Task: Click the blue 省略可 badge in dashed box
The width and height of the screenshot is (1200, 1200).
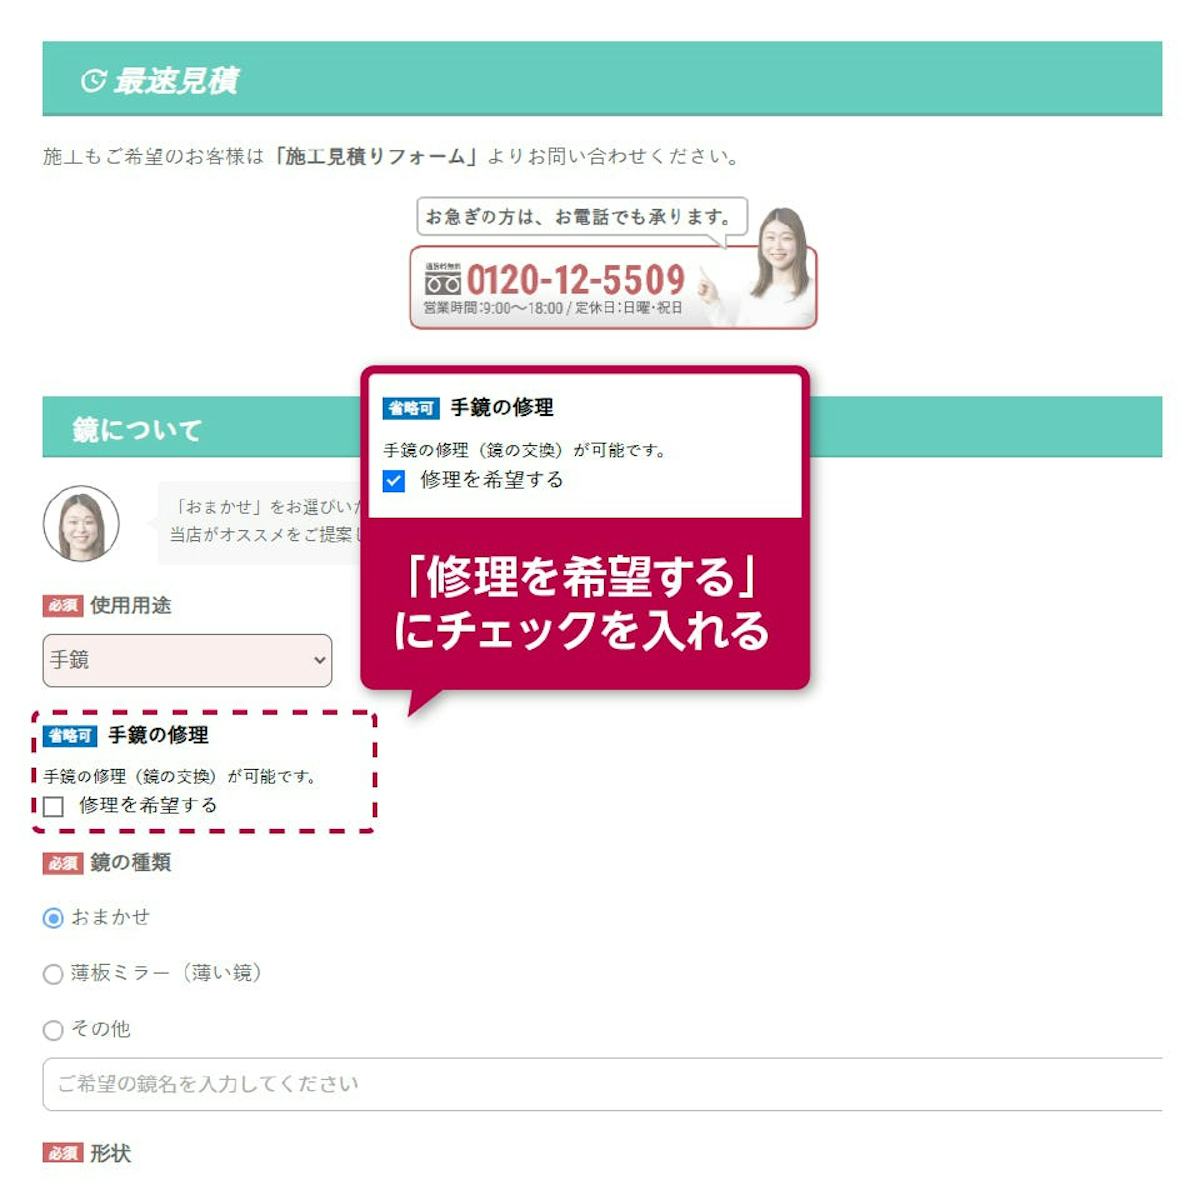Action: pos(70,736)
